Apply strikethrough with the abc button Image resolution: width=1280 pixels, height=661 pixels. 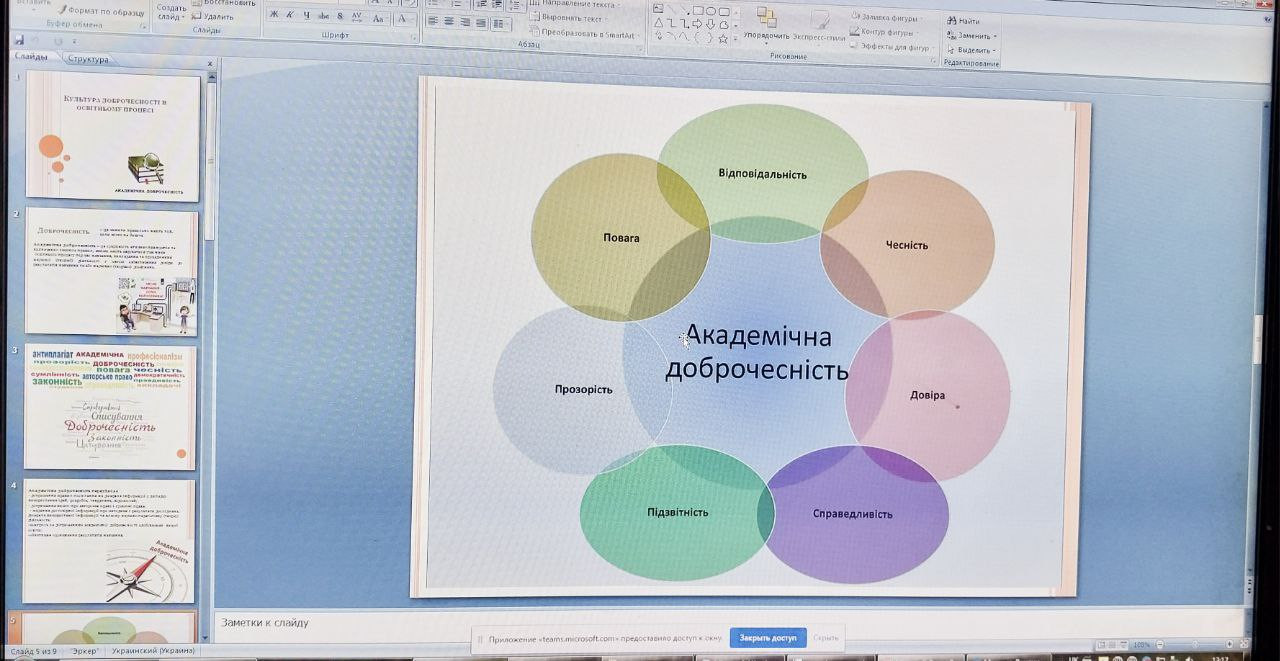point(323,16)
